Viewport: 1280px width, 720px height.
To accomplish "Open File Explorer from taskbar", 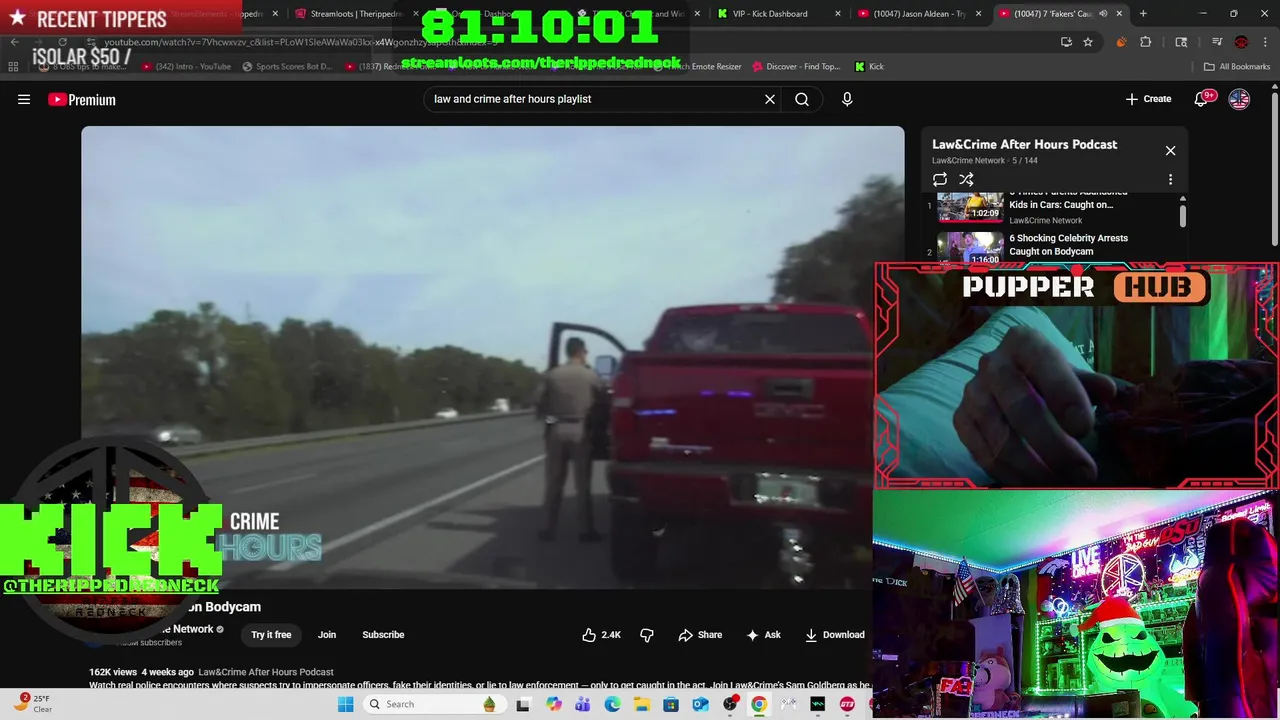I will (x=641, y=704).
